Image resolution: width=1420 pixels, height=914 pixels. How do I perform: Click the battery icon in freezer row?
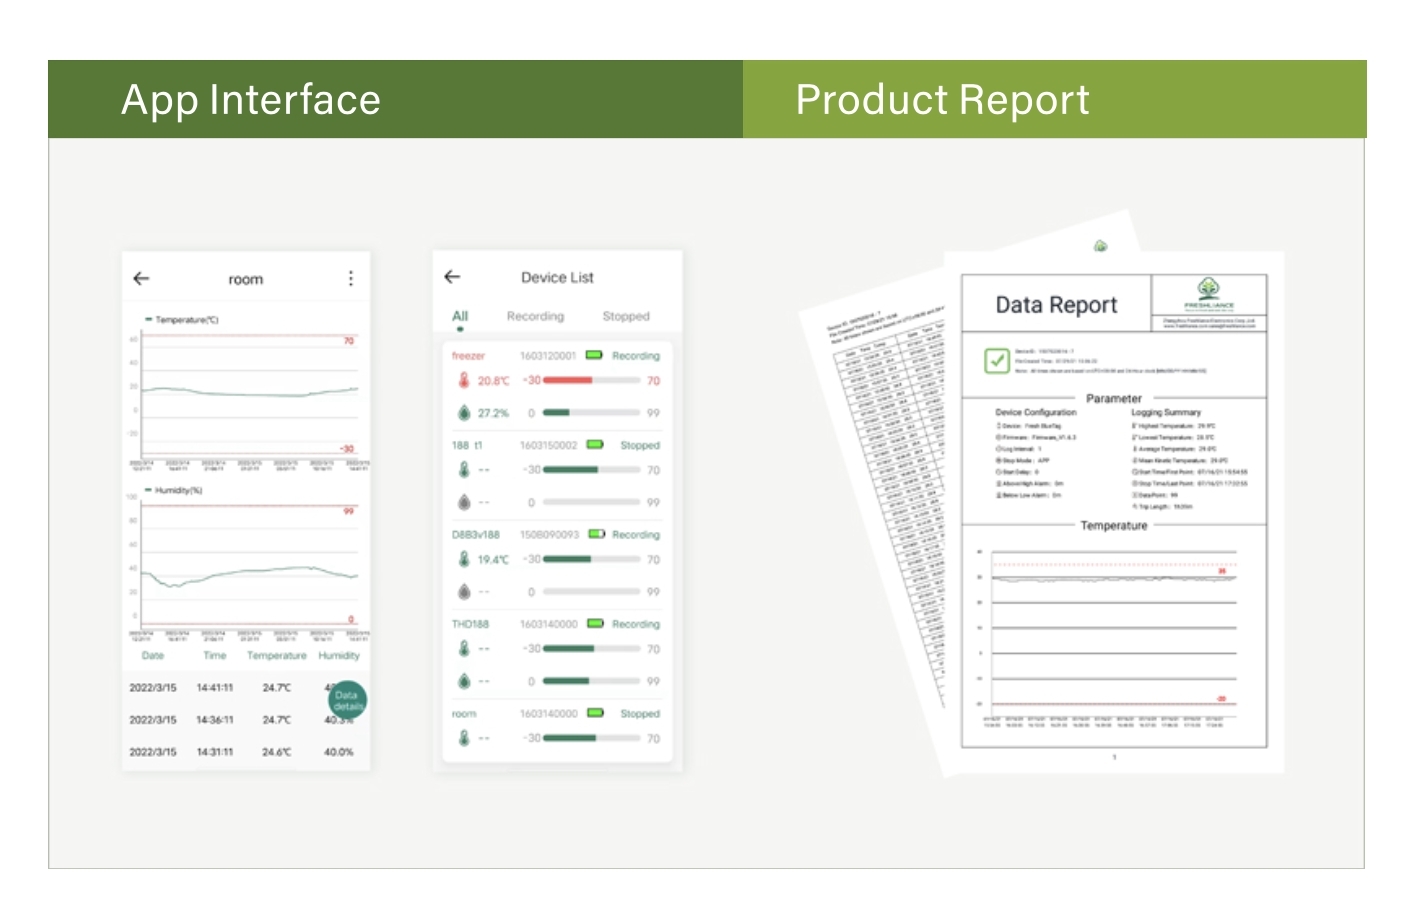pyautogui.click(x=594, y=355)
